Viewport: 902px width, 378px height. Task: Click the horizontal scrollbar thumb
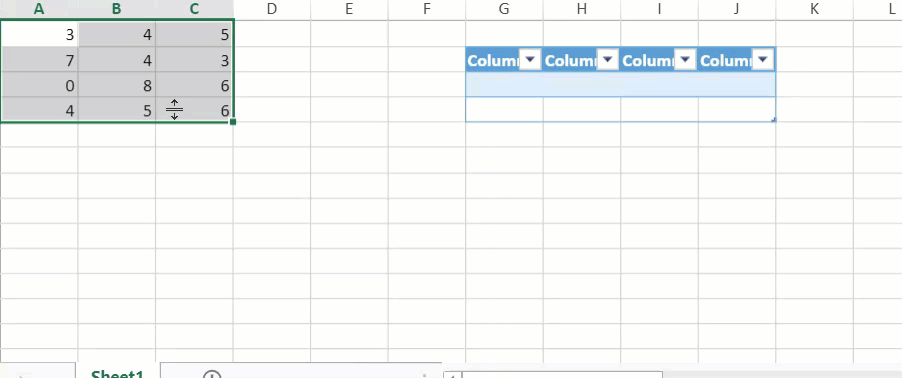point(563,375)
